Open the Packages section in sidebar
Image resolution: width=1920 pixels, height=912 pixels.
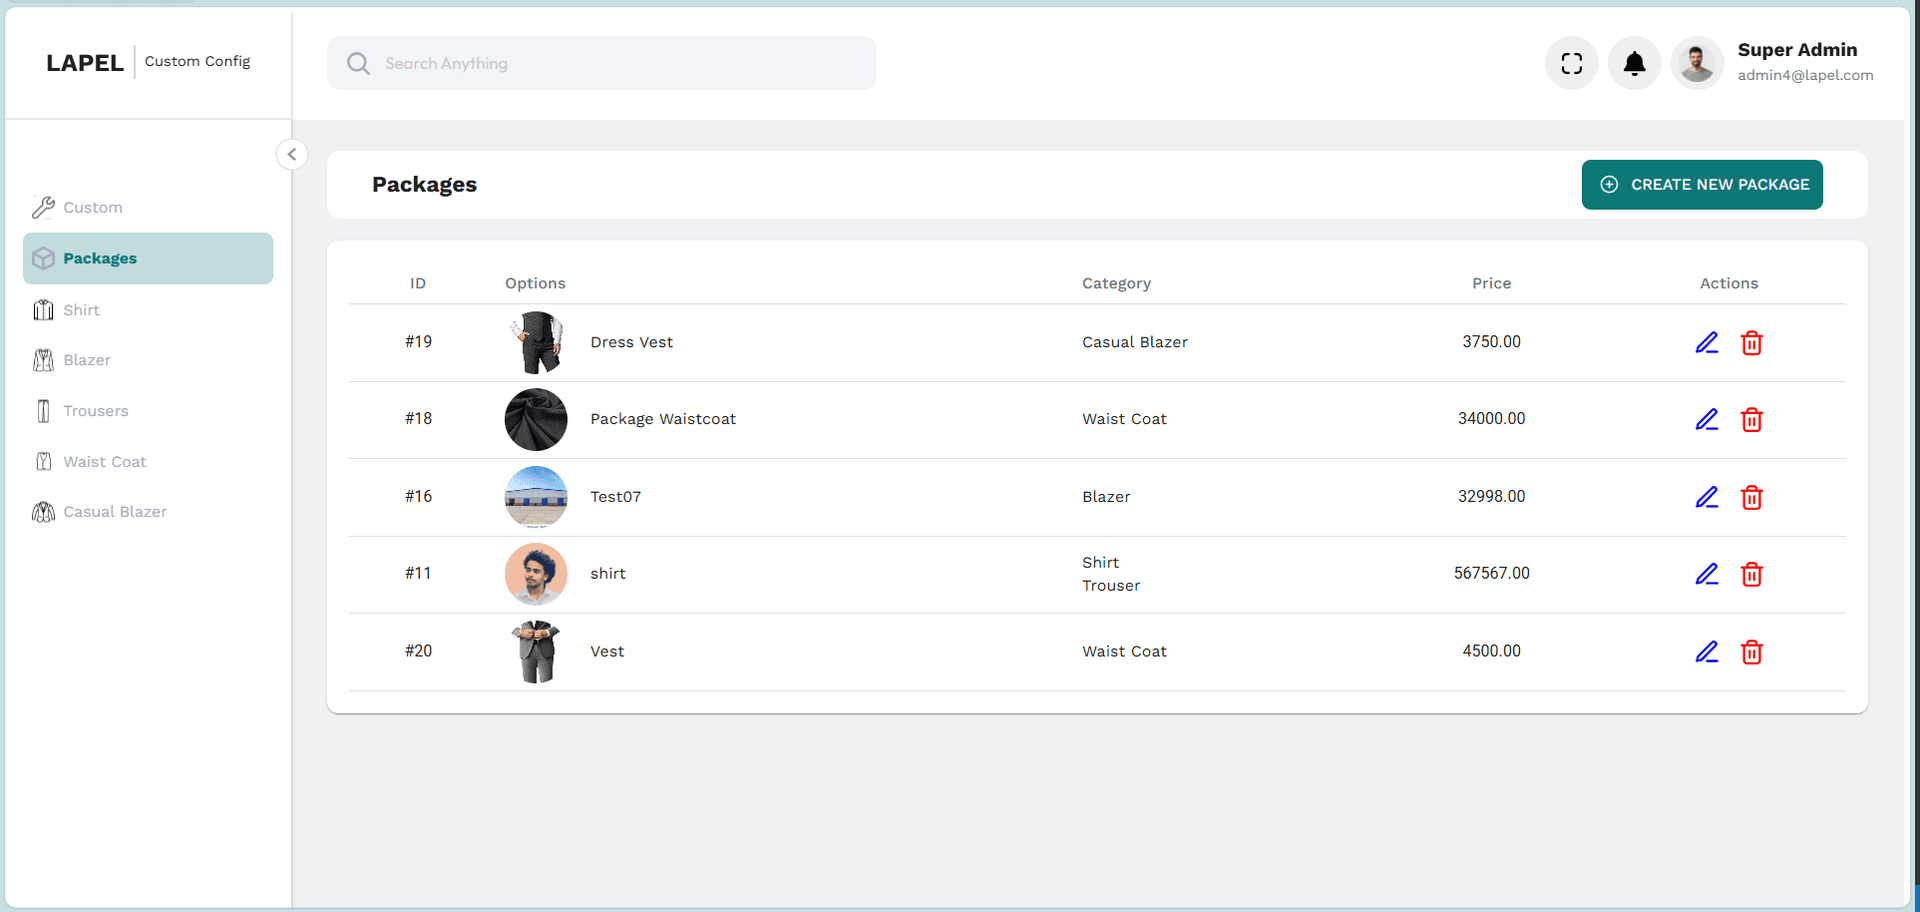coord(100,258)
